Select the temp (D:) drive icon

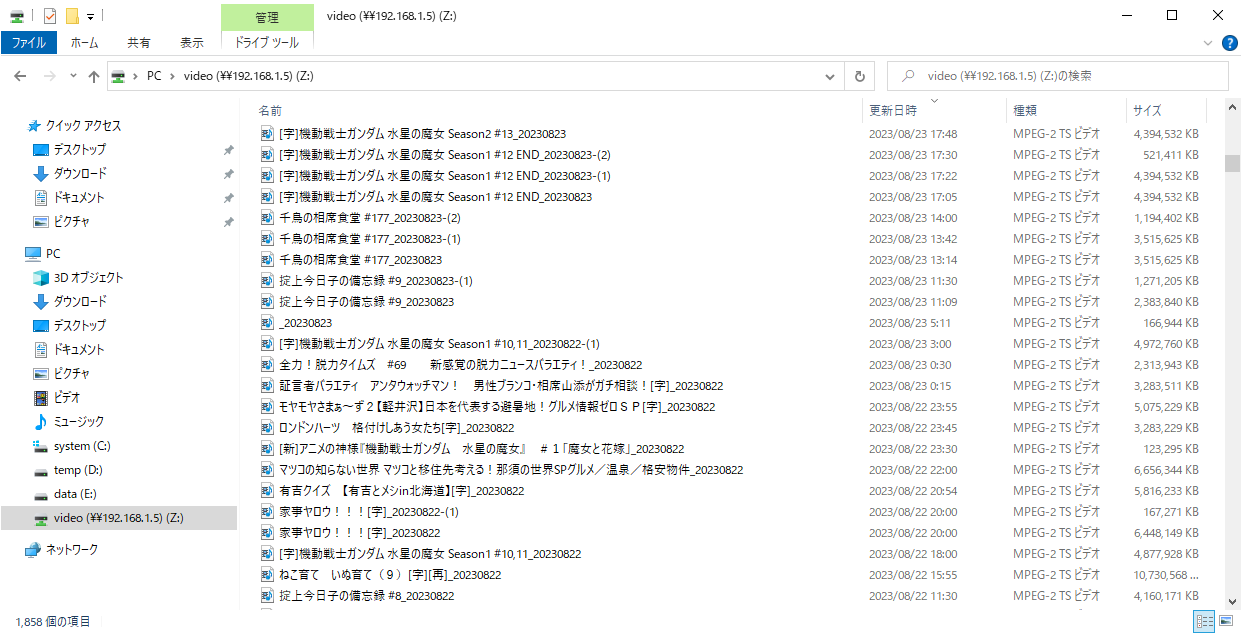[x=41, y=470]
